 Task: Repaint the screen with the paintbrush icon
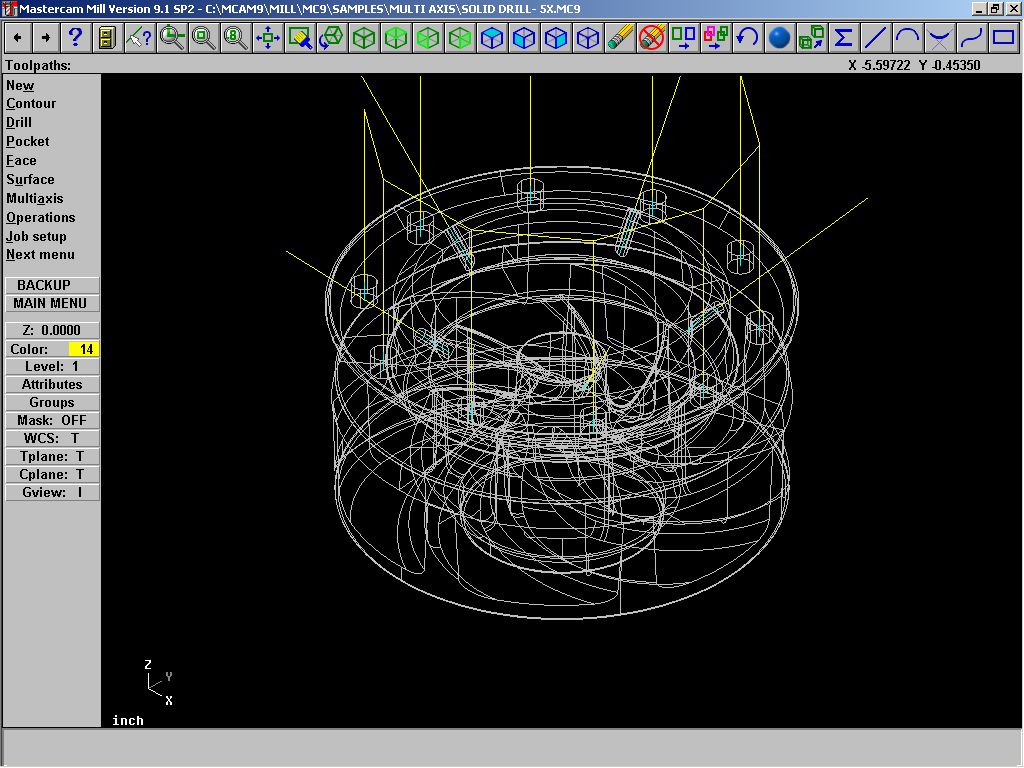[x=300, y=37]
